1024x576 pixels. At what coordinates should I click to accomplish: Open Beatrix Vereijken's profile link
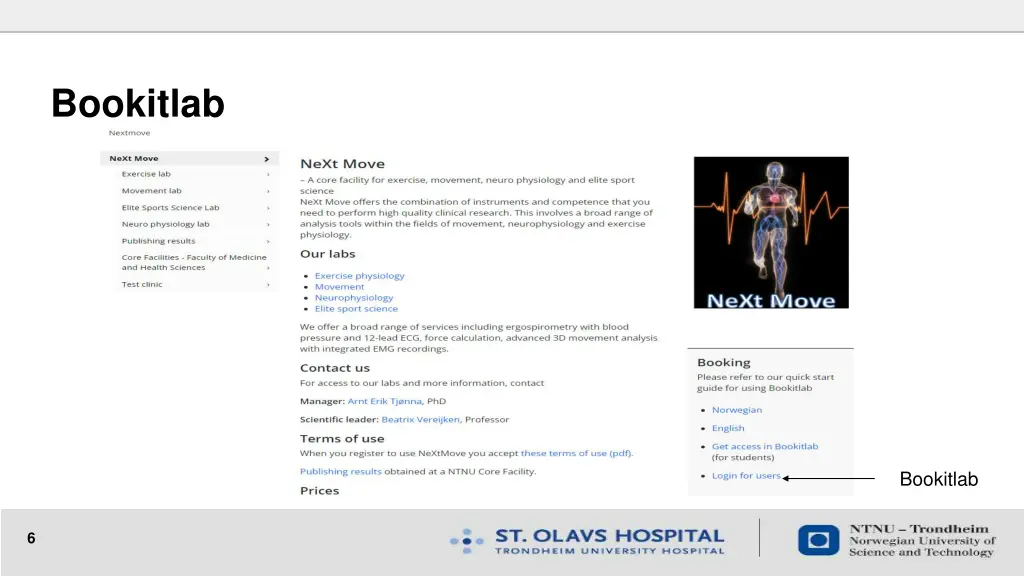click(x=421, y=419)
